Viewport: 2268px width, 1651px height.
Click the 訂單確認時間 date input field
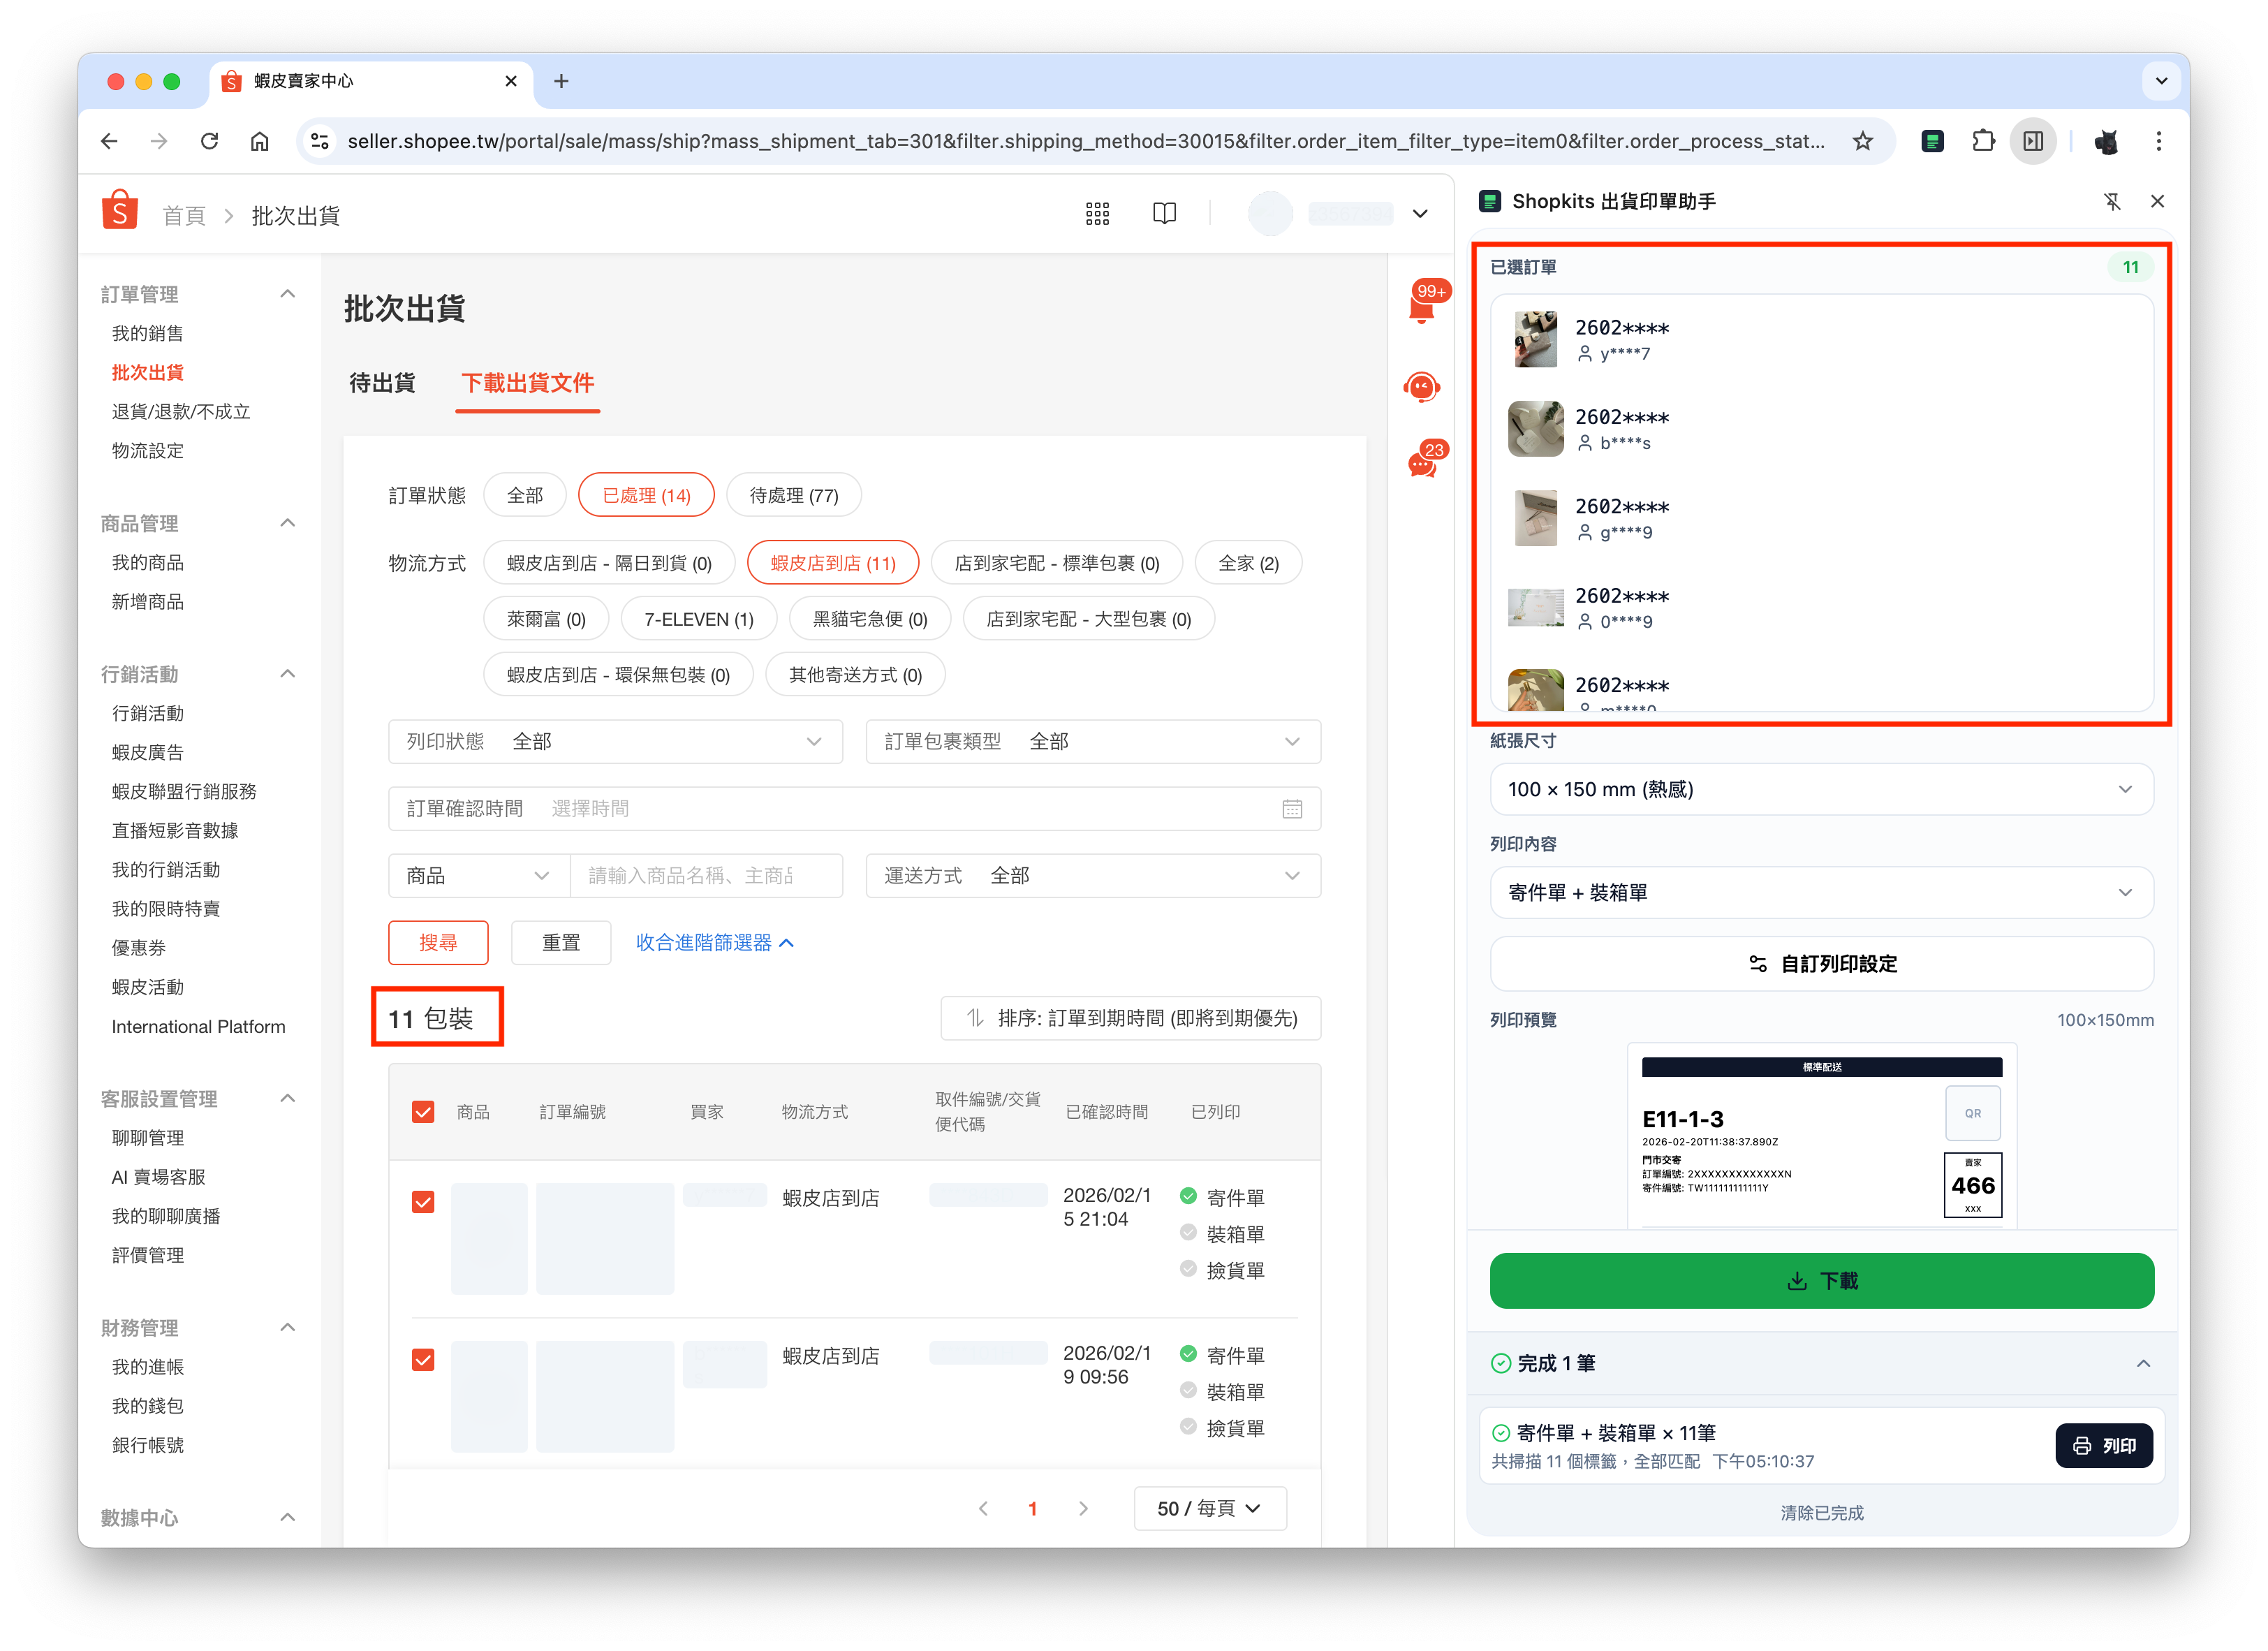click(x=854, y=809)
